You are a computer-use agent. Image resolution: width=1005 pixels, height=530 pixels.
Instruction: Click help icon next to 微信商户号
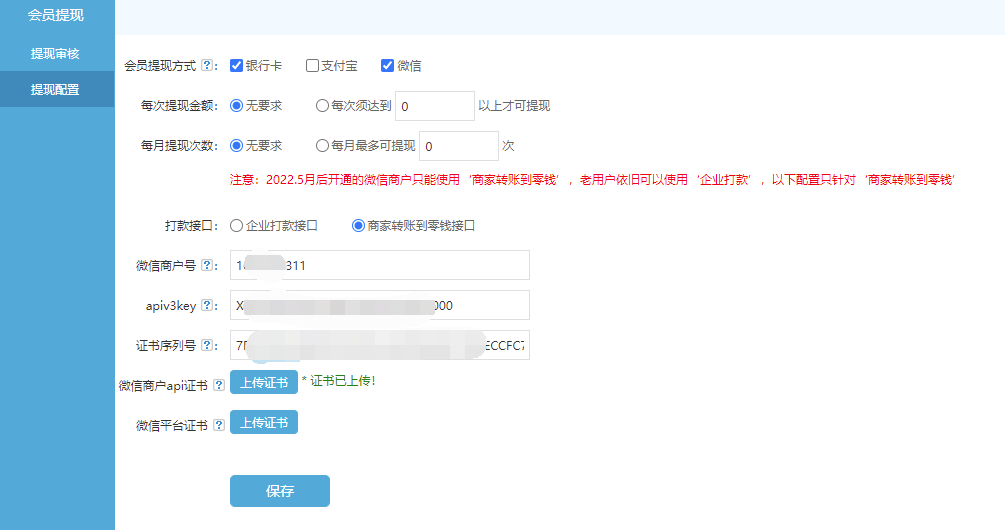[x=207, y=266]
